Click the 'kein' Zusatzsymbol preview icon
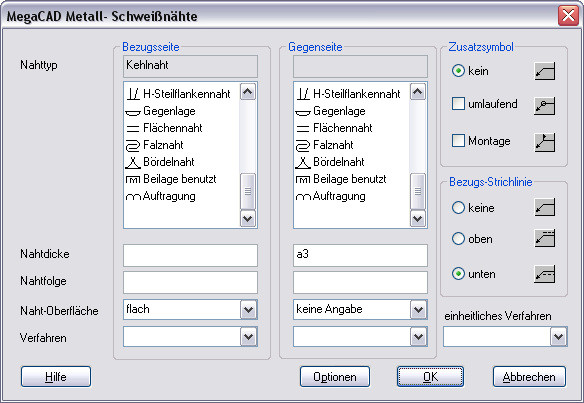Screen dimensions: 584x403 [x=545, y=71]
